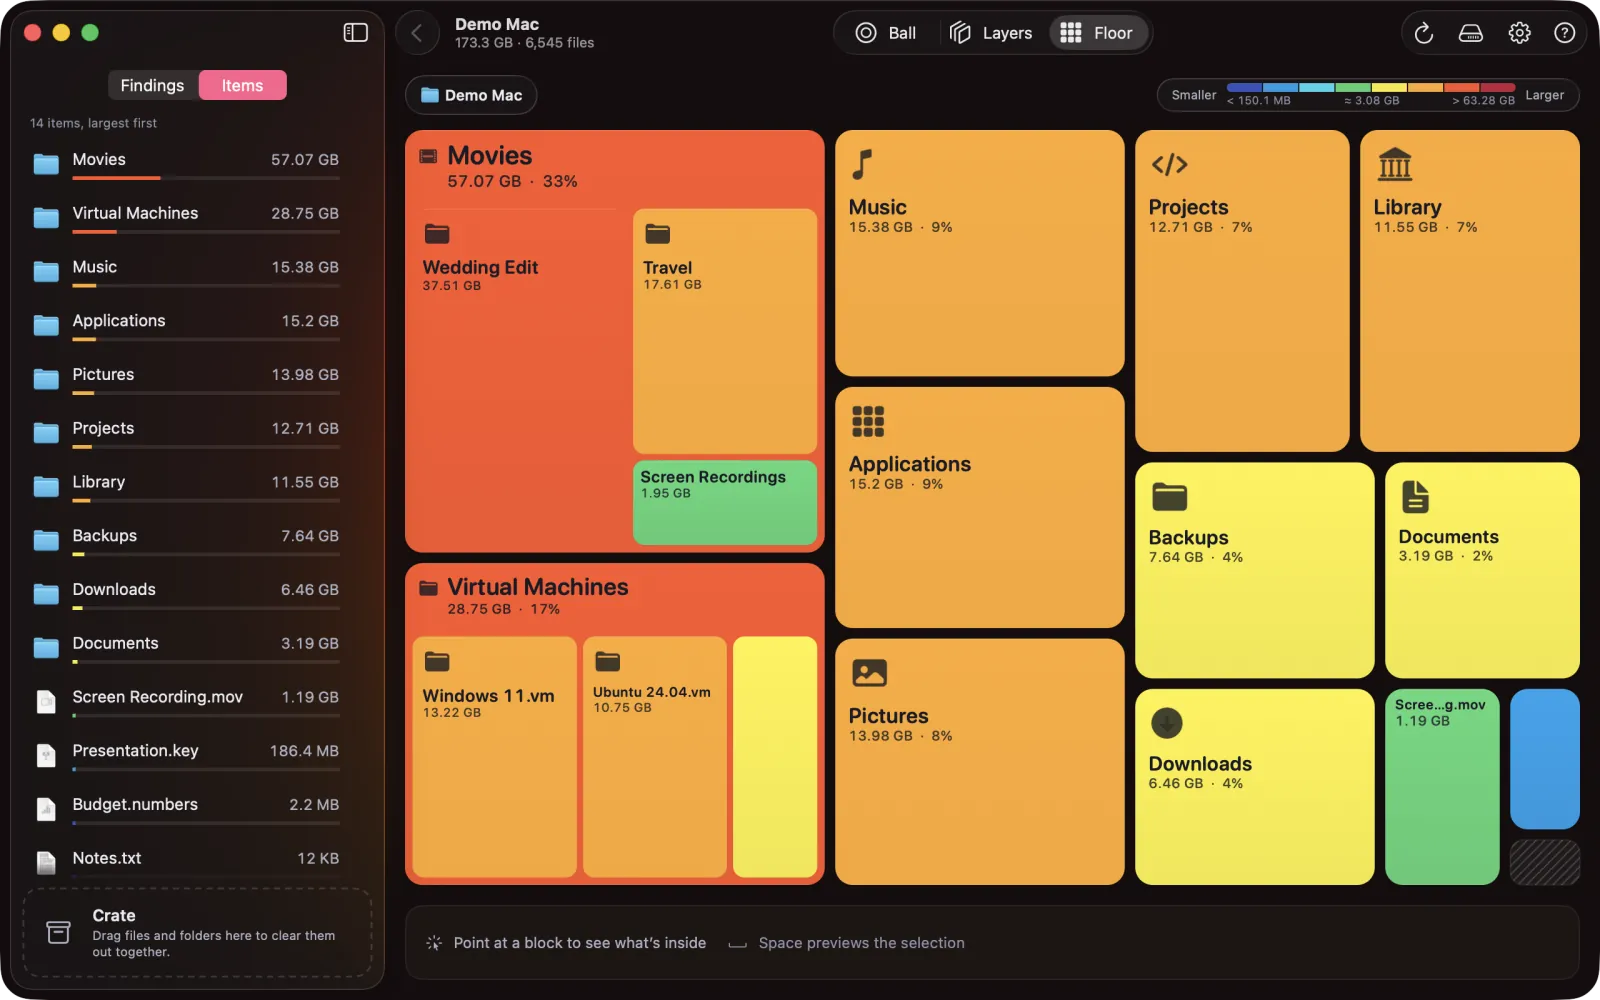Screen dimensions: 1600x1000
Task: Open the Wedding Edit folder block
Action: tap(519, 377)
